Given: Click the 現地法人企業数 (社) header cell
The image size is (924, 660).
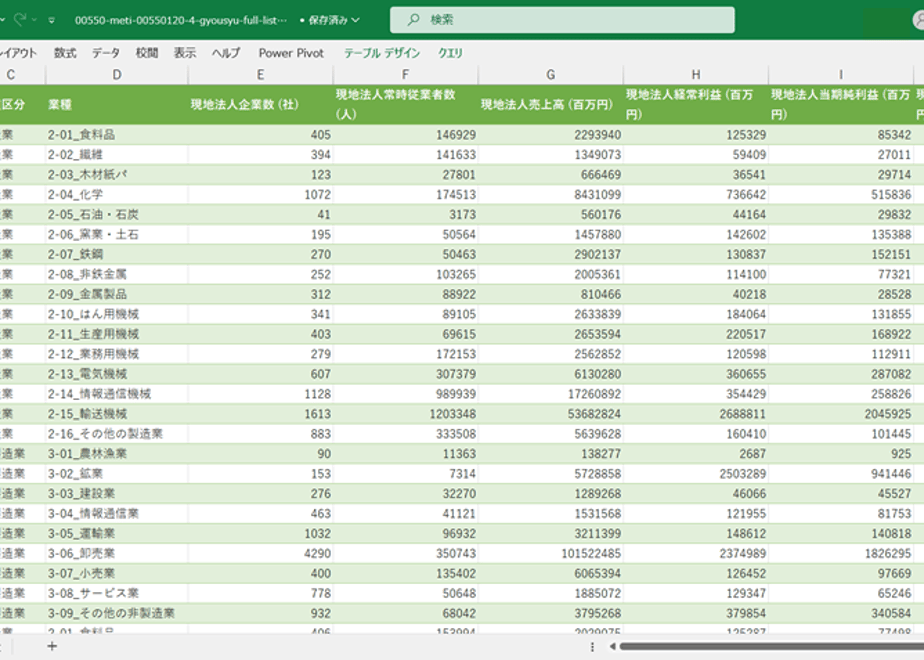Looking at the screenshot, I should (260, 104).
